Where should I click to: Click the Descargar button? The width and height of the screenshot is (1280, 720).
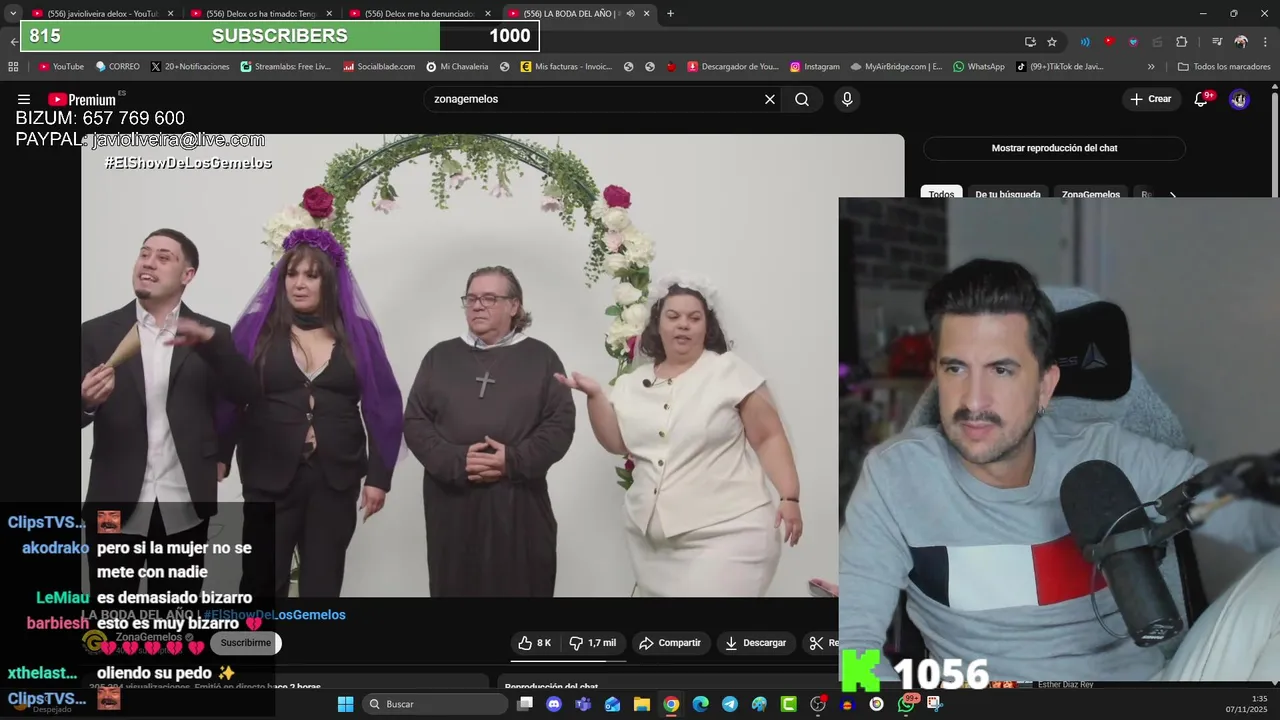coord(755,643)
